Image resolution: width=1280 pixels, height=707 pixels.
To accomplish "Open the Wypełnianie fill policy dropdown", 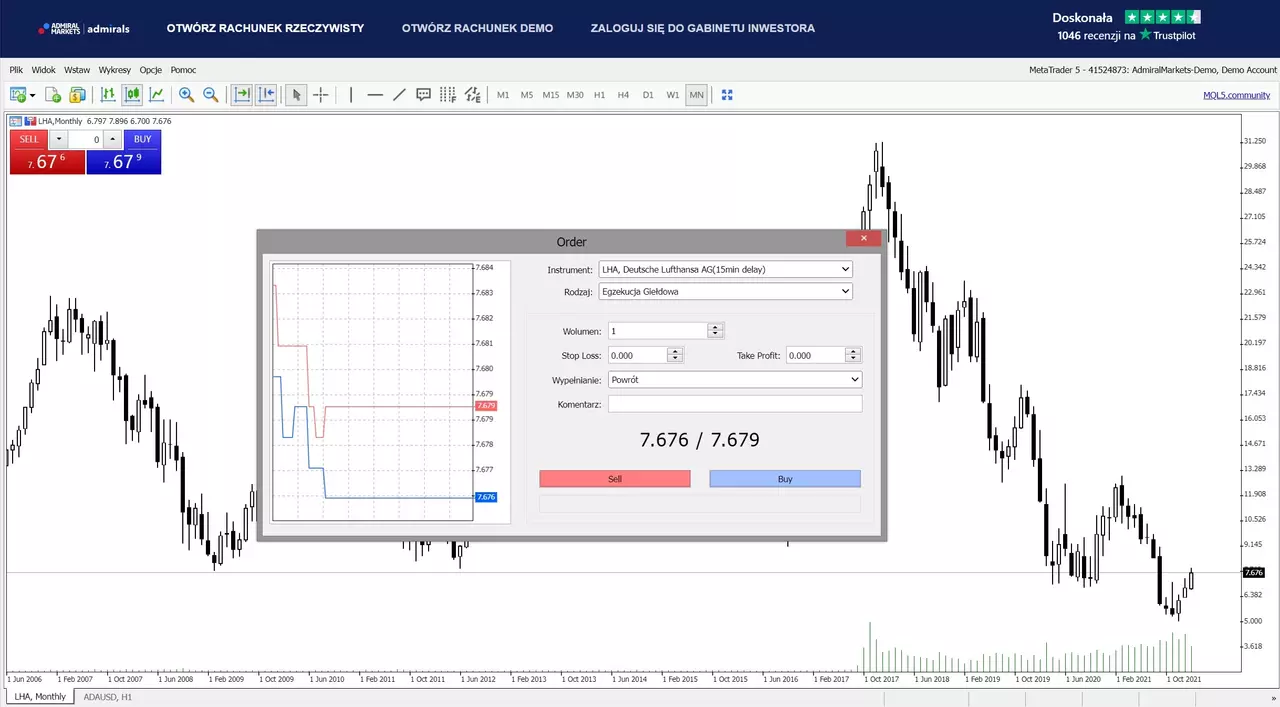I will point(735,380).
